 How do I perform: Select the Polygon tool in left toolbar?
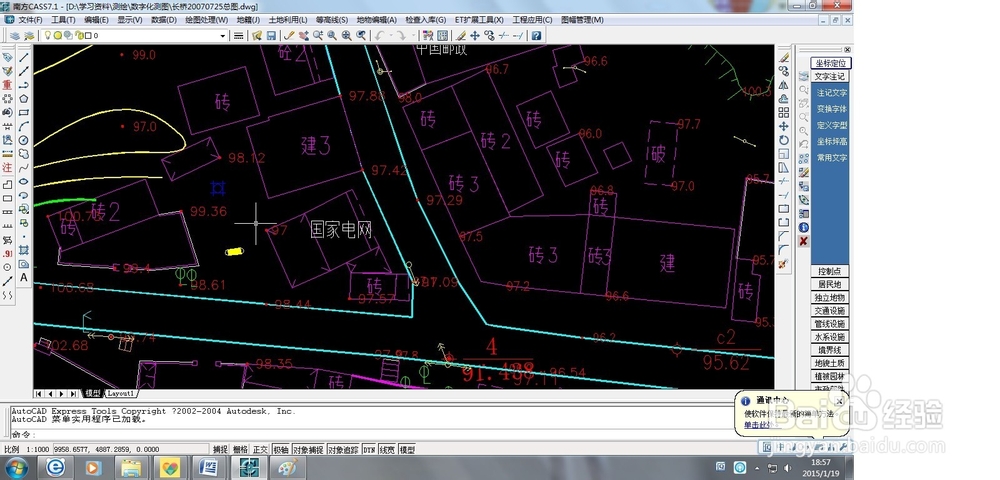[x=24, y=98]
